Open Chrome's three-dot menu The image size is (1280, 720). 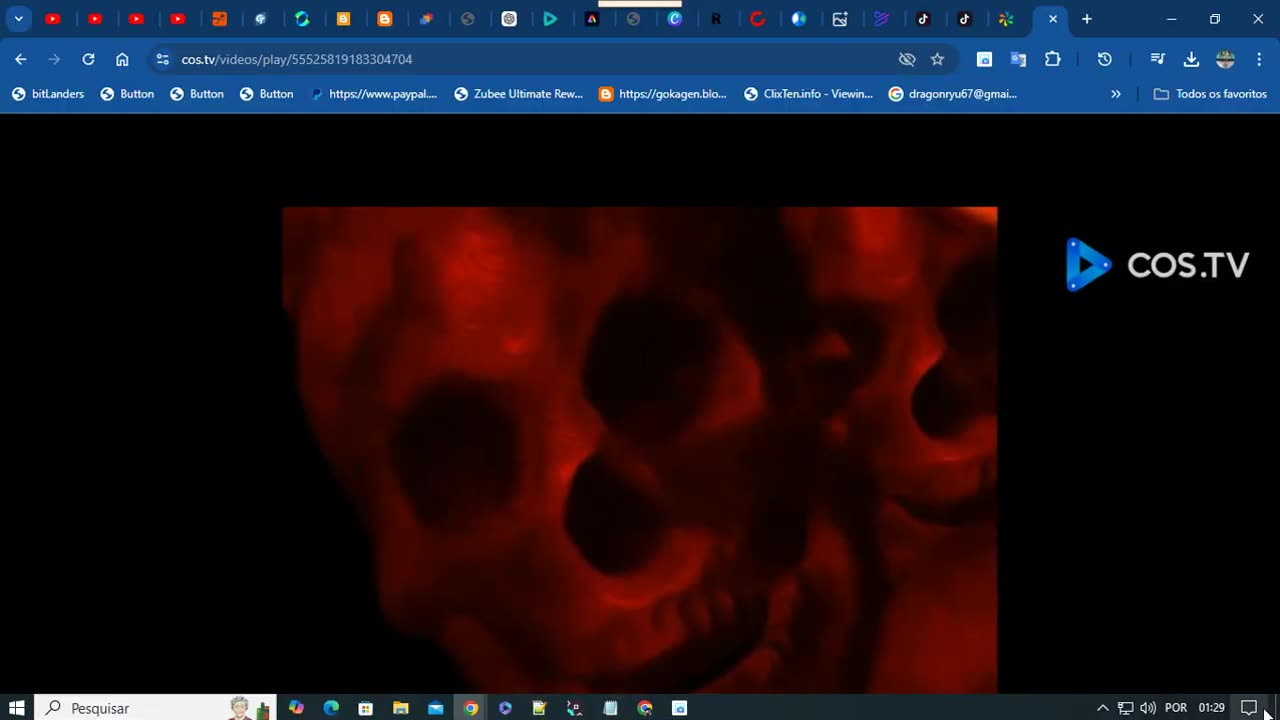[x=1259, y=59]
